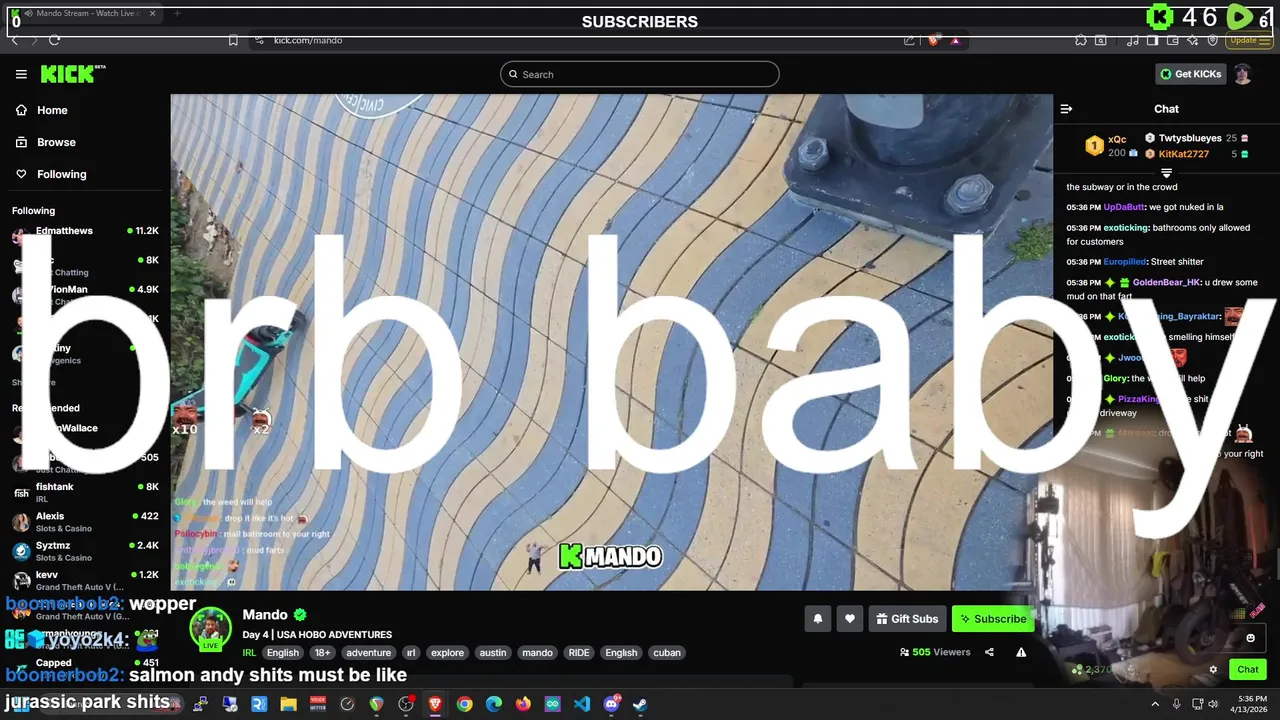Click the taskbar clock 5:36 PM

tap(1252, 698)
